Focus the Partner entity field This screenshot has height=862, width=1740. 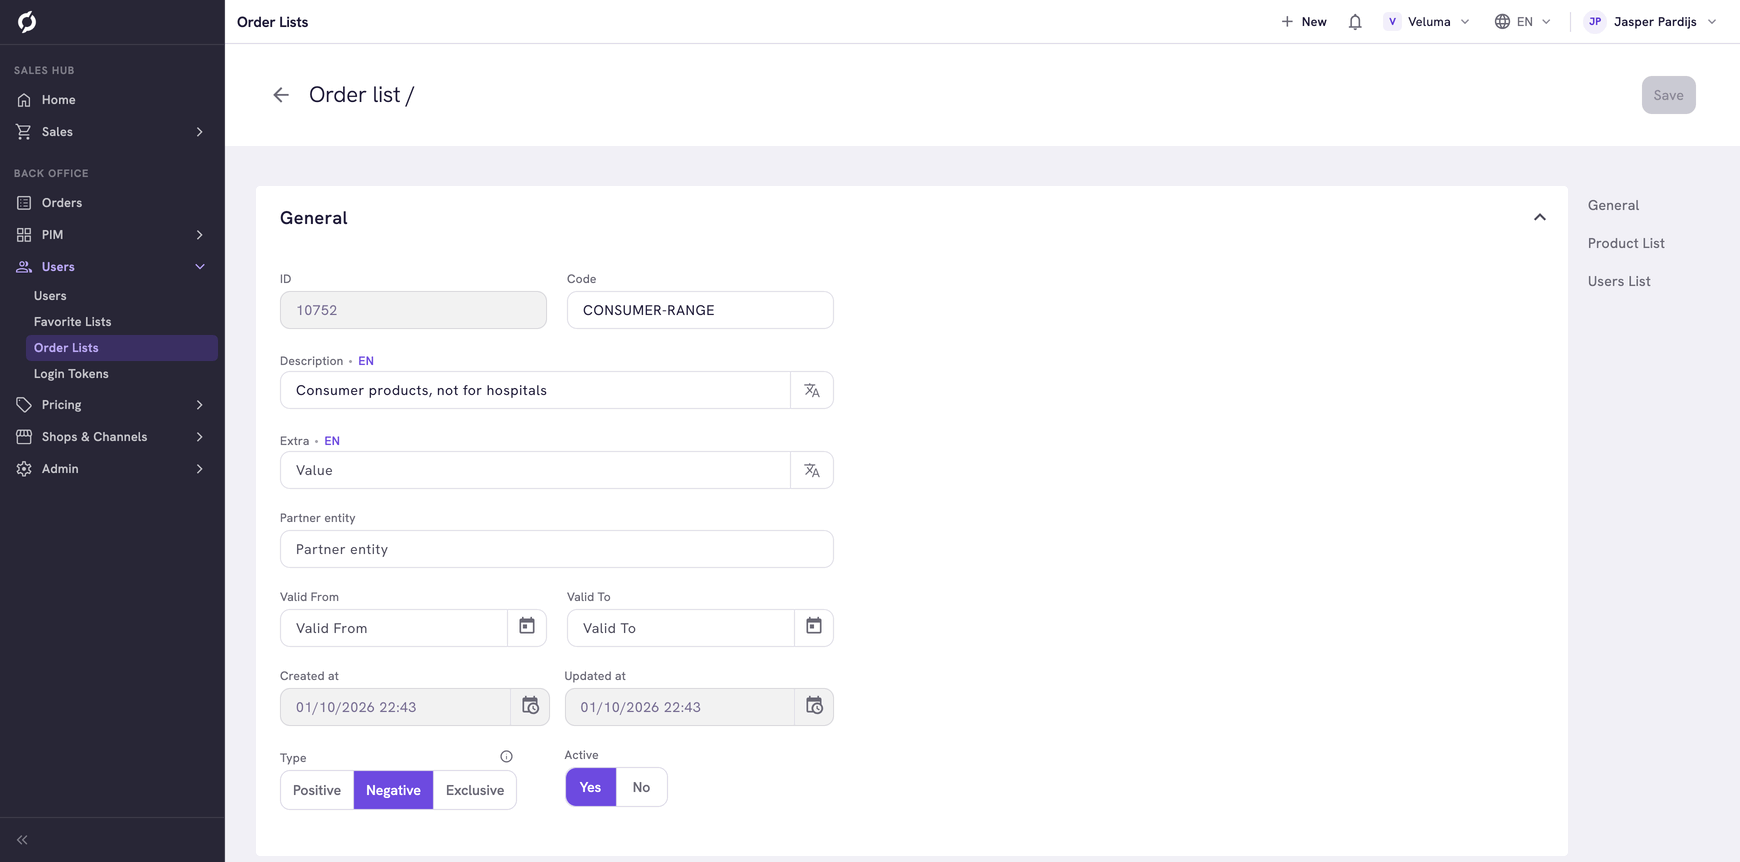tap(557, 549)
